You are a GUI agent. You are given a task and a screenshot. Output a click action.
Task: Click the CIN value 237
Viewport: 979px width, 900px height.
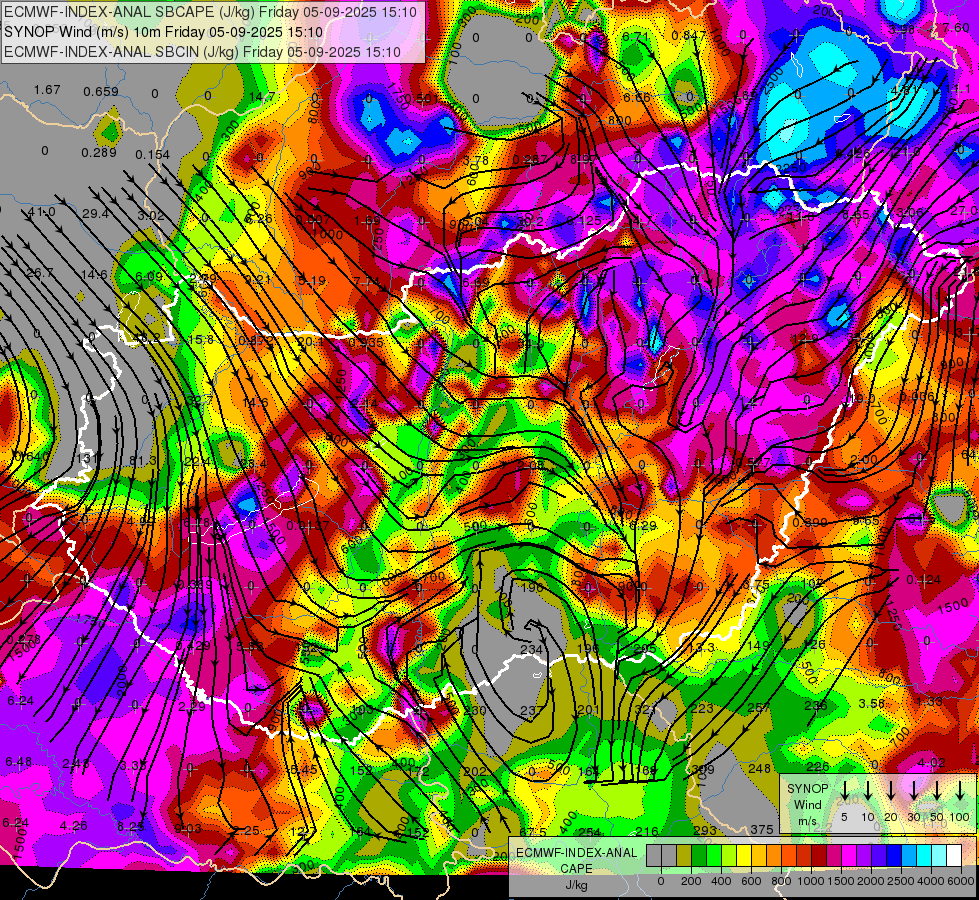pos(531,711)
